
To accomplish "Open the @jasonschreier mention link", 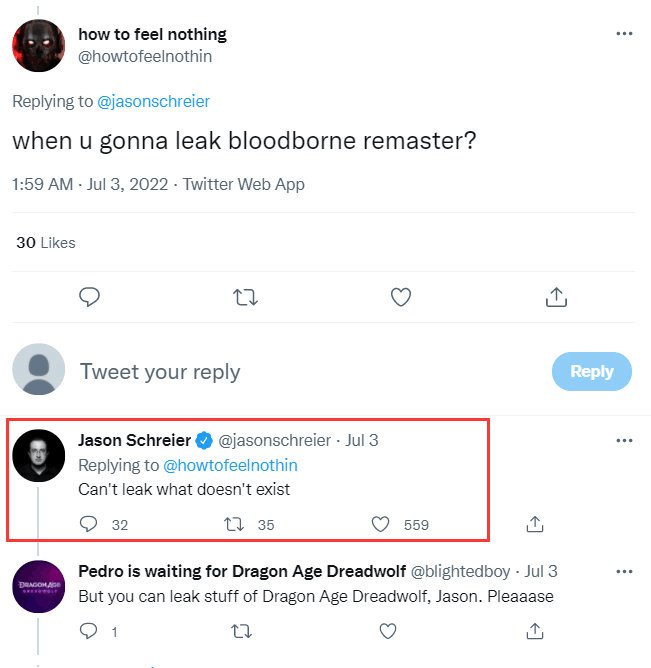I will (x=153, y=101).
